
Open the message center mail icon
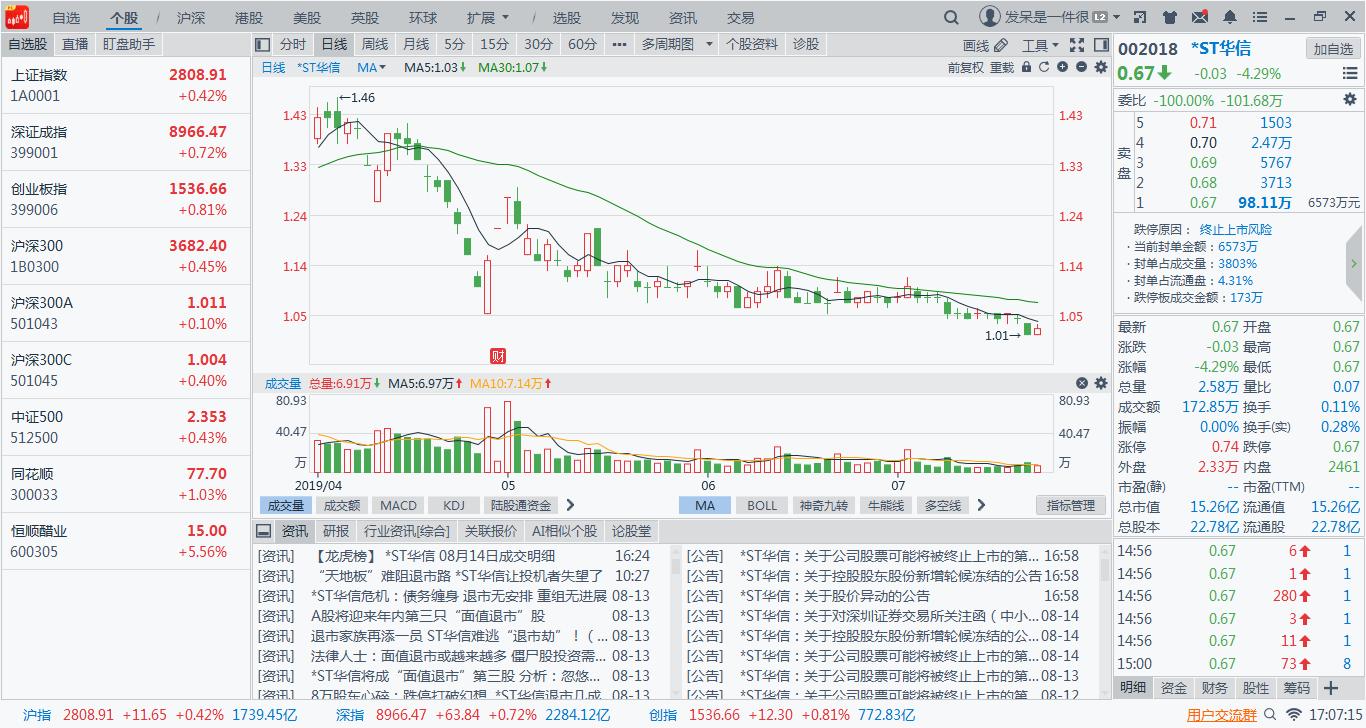(1199, 16)
